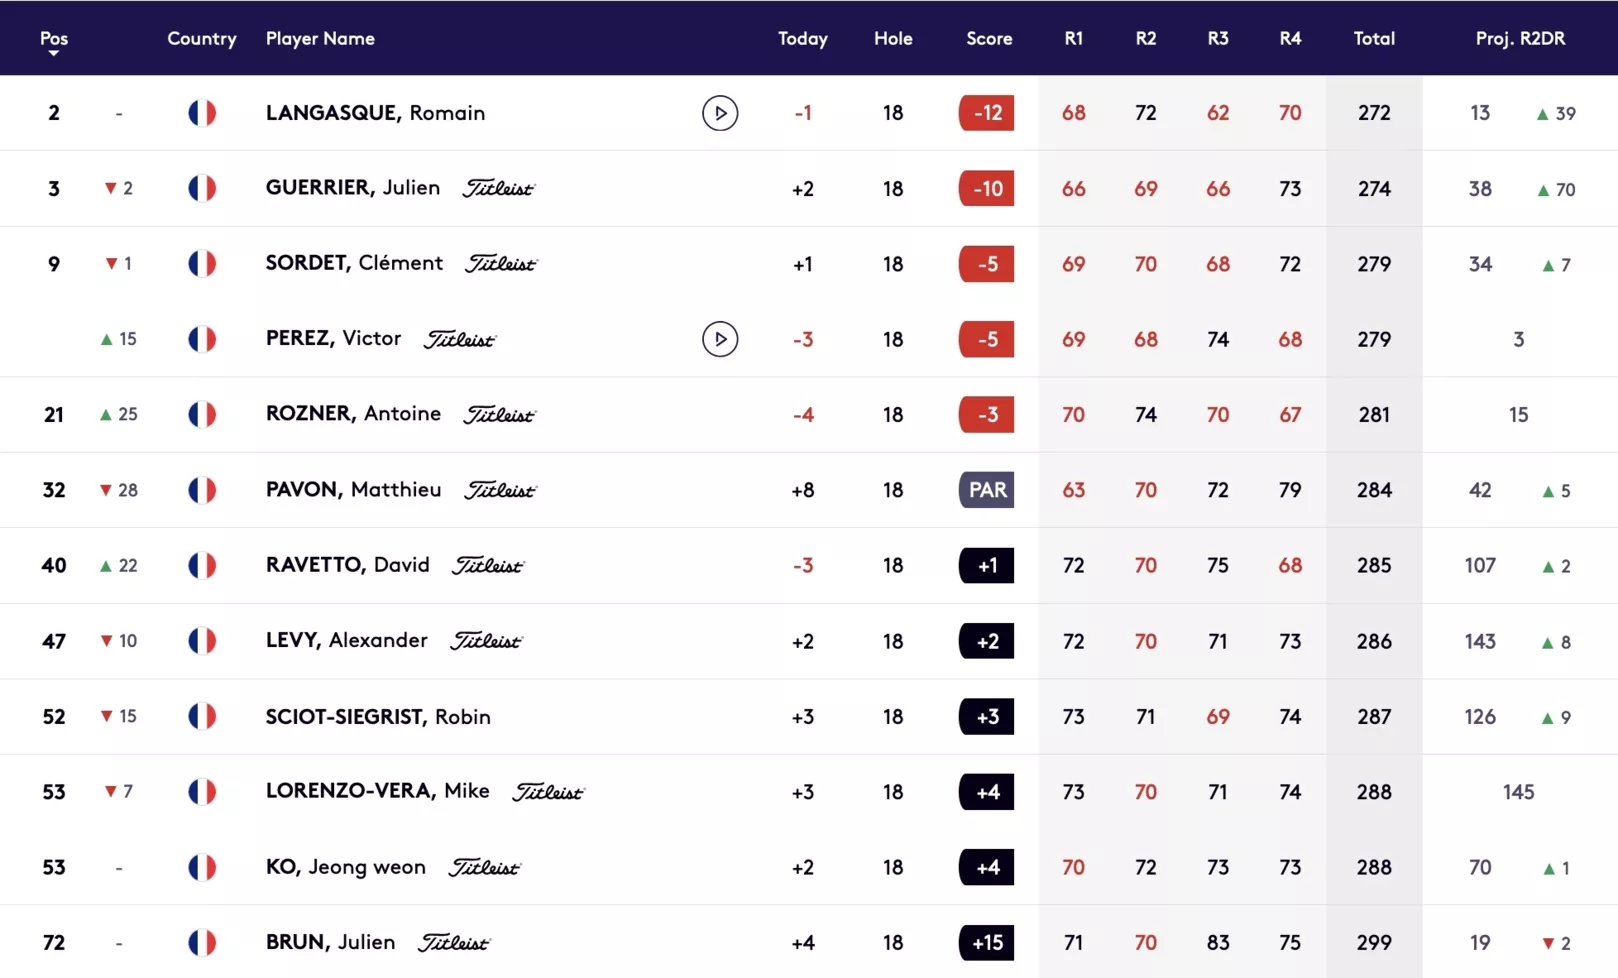The height and width of the screenshot is (978, 1618).
Task: Open player LANGASQUE, Romain profile
Action: coord(375,113)
